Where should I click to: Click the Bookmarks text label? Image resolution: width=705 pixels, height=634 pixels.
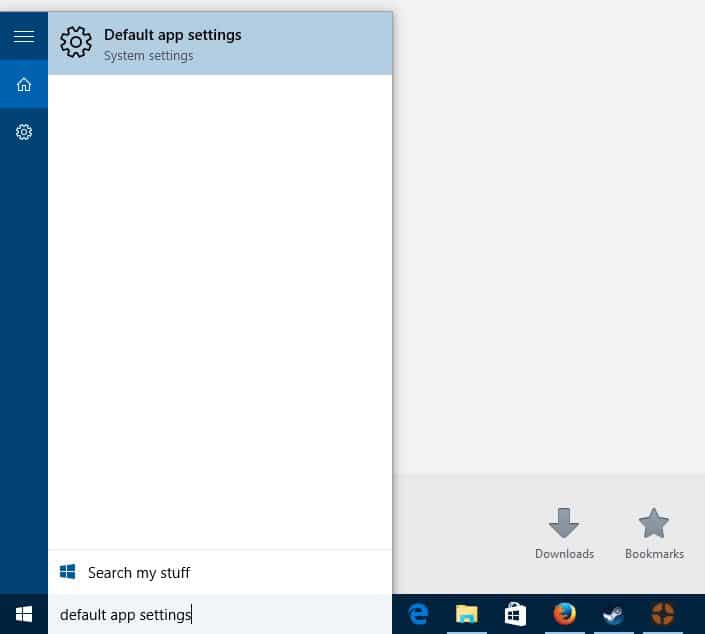coord(654,554)
